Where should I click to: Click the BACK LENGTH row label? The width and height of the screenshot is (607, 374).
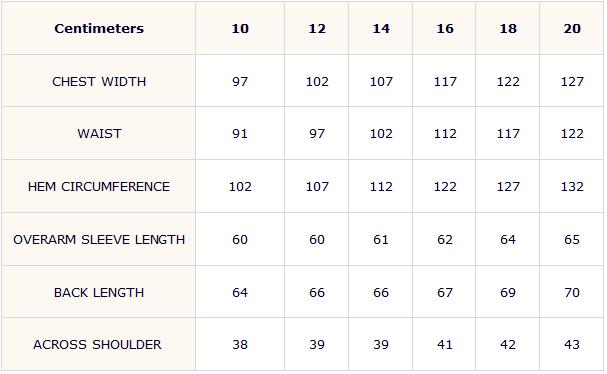[x=99, y=293]
